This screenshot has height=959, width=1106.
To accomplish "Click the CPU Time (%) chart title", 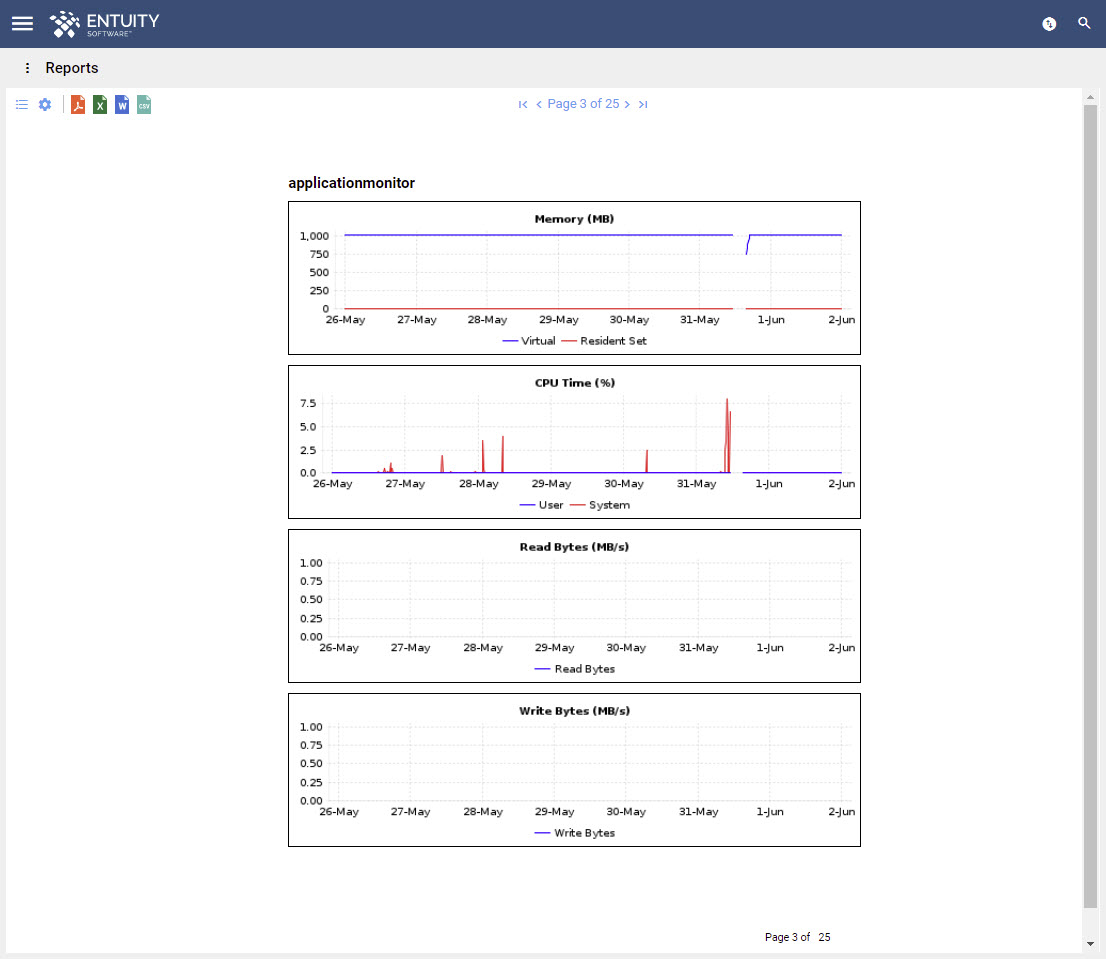I will 575,383.
